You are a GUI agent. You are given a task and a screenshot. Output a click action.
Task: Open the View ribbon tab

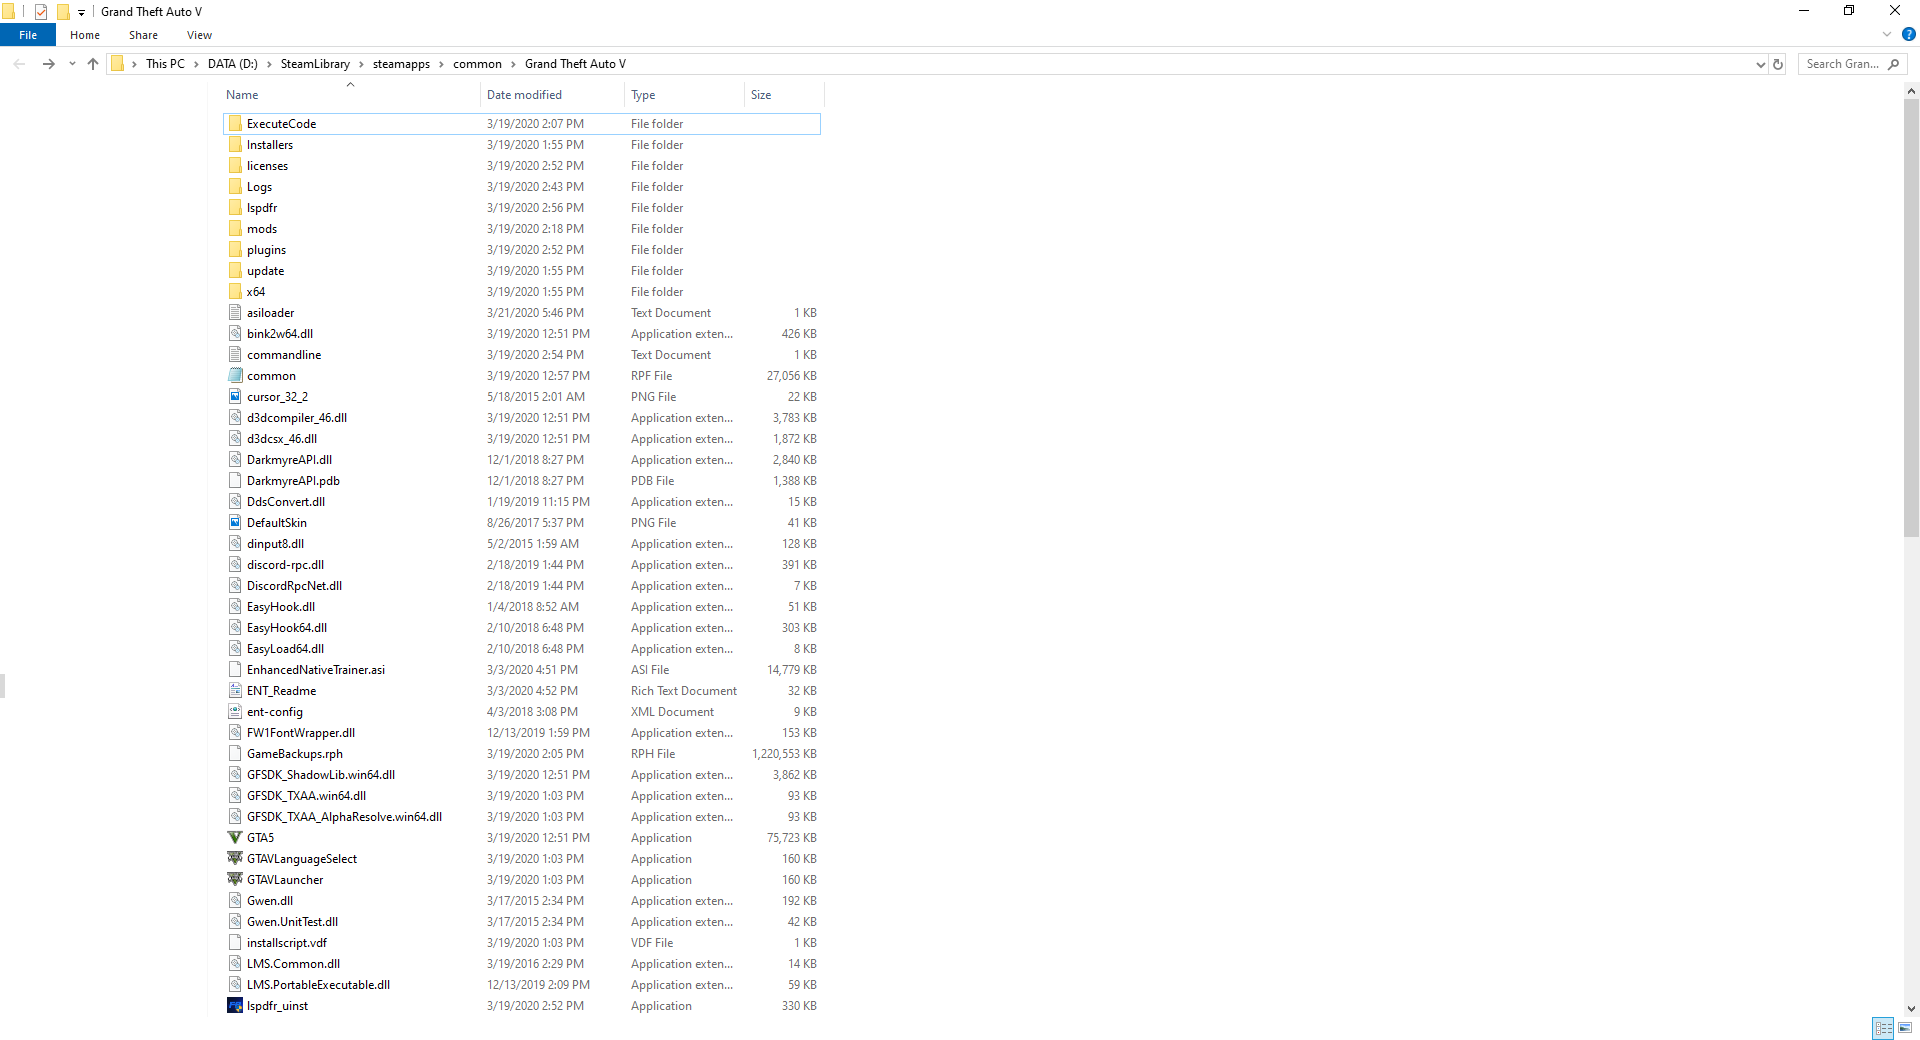point(199,35)
